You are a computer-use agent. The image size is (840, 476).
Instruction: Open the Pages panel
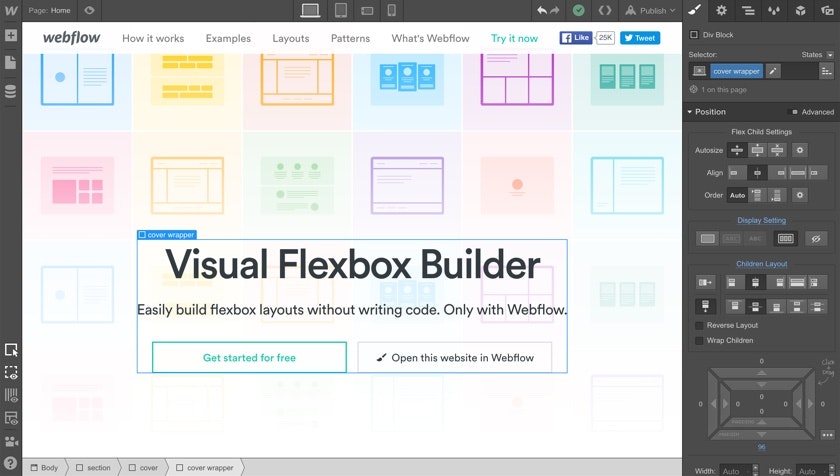[x=11, y=63]
